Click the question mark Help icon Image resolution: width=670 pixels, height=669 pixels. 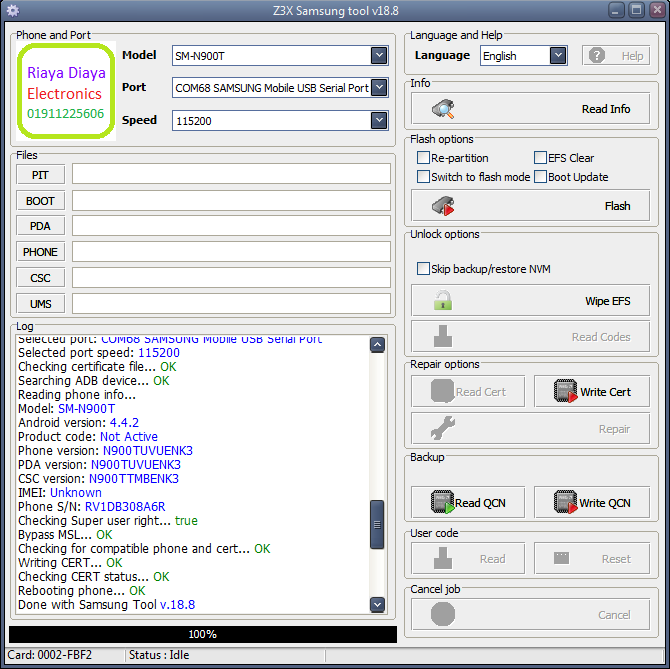(597, 56)
